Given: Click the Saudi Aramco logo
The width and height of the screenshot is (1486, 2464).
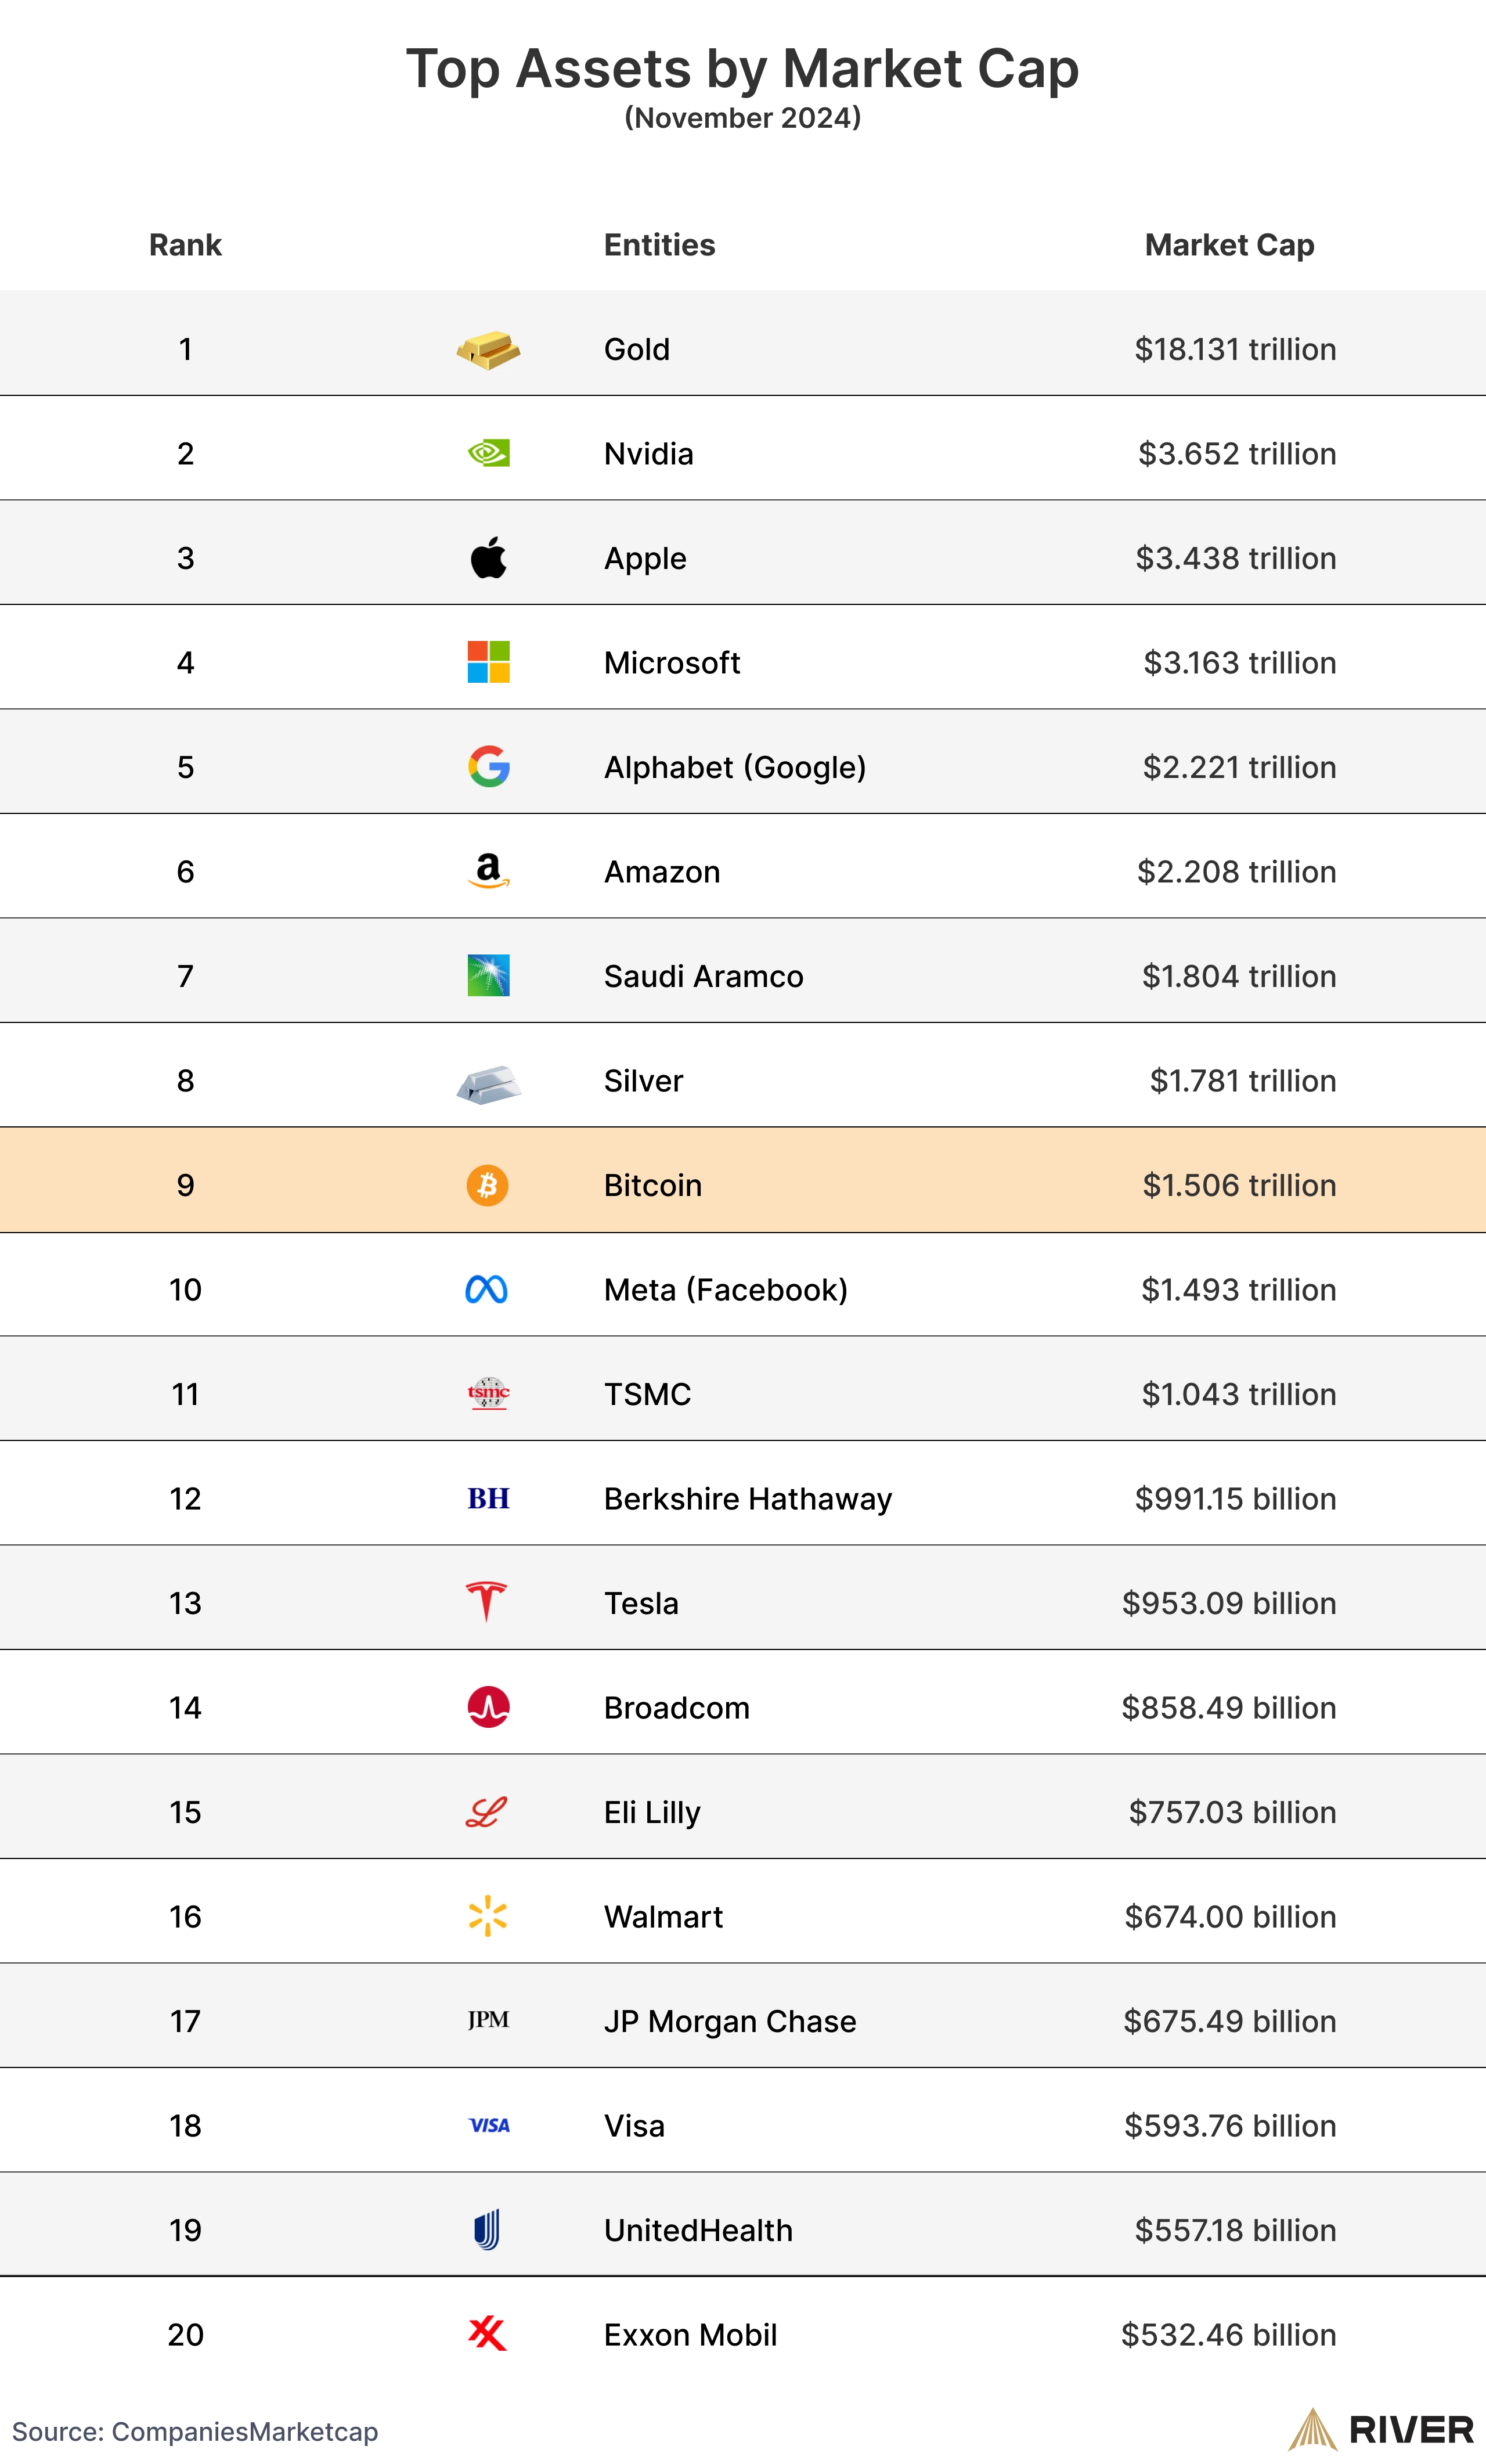Looking at the screenshot, I should coord(488,975).
